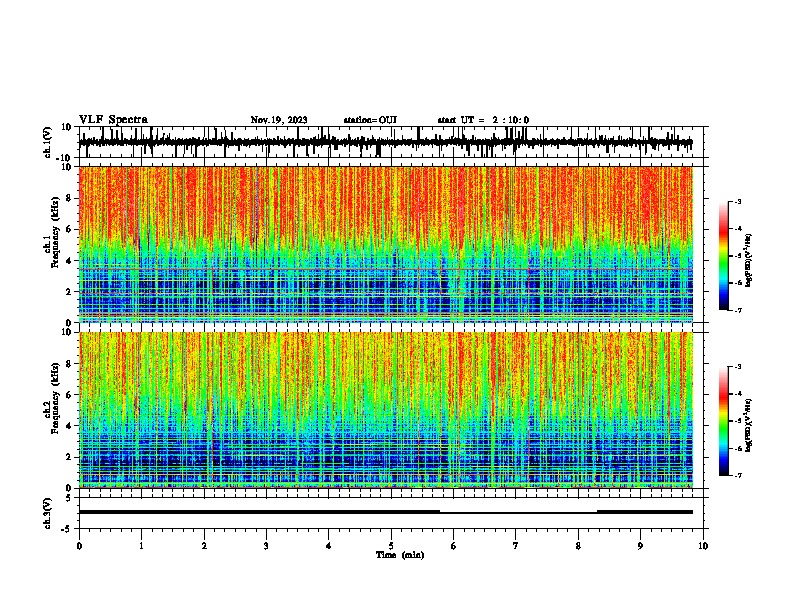This screenshot has width=792, height=612.
Task: Click the '-3' label on ch.1 color bar
Action: 738,201
